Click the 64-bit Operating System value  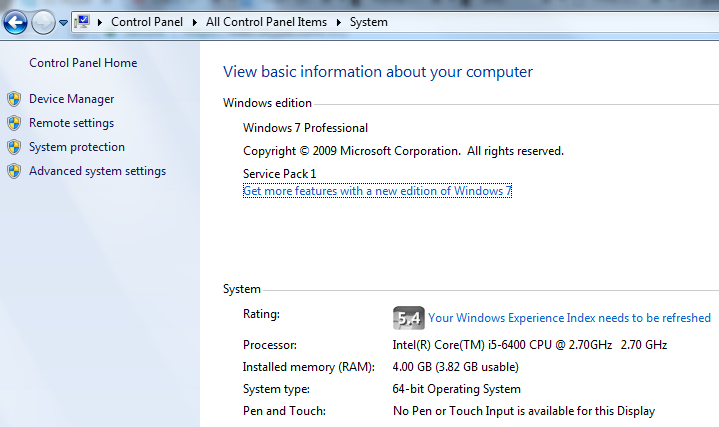456,389
